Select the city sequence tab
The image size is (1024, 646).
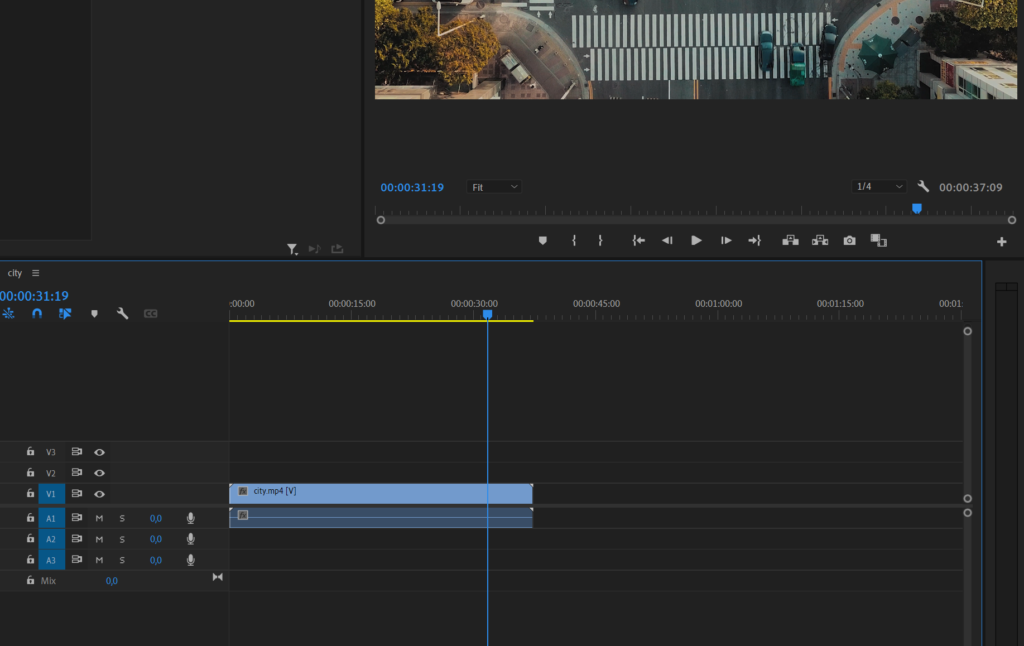click(x=15, y=273)
